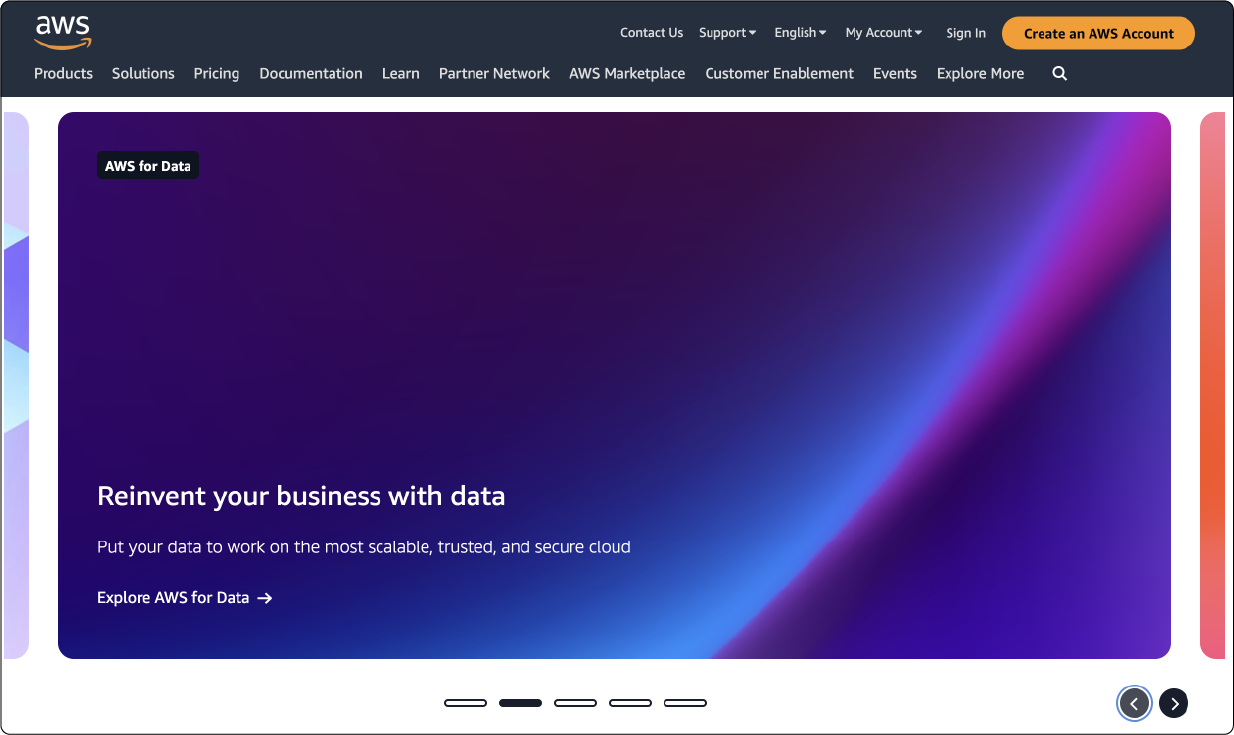Open the Explore More menu
The width and height of the screenshot is (1234, 735).
point(980,73)
